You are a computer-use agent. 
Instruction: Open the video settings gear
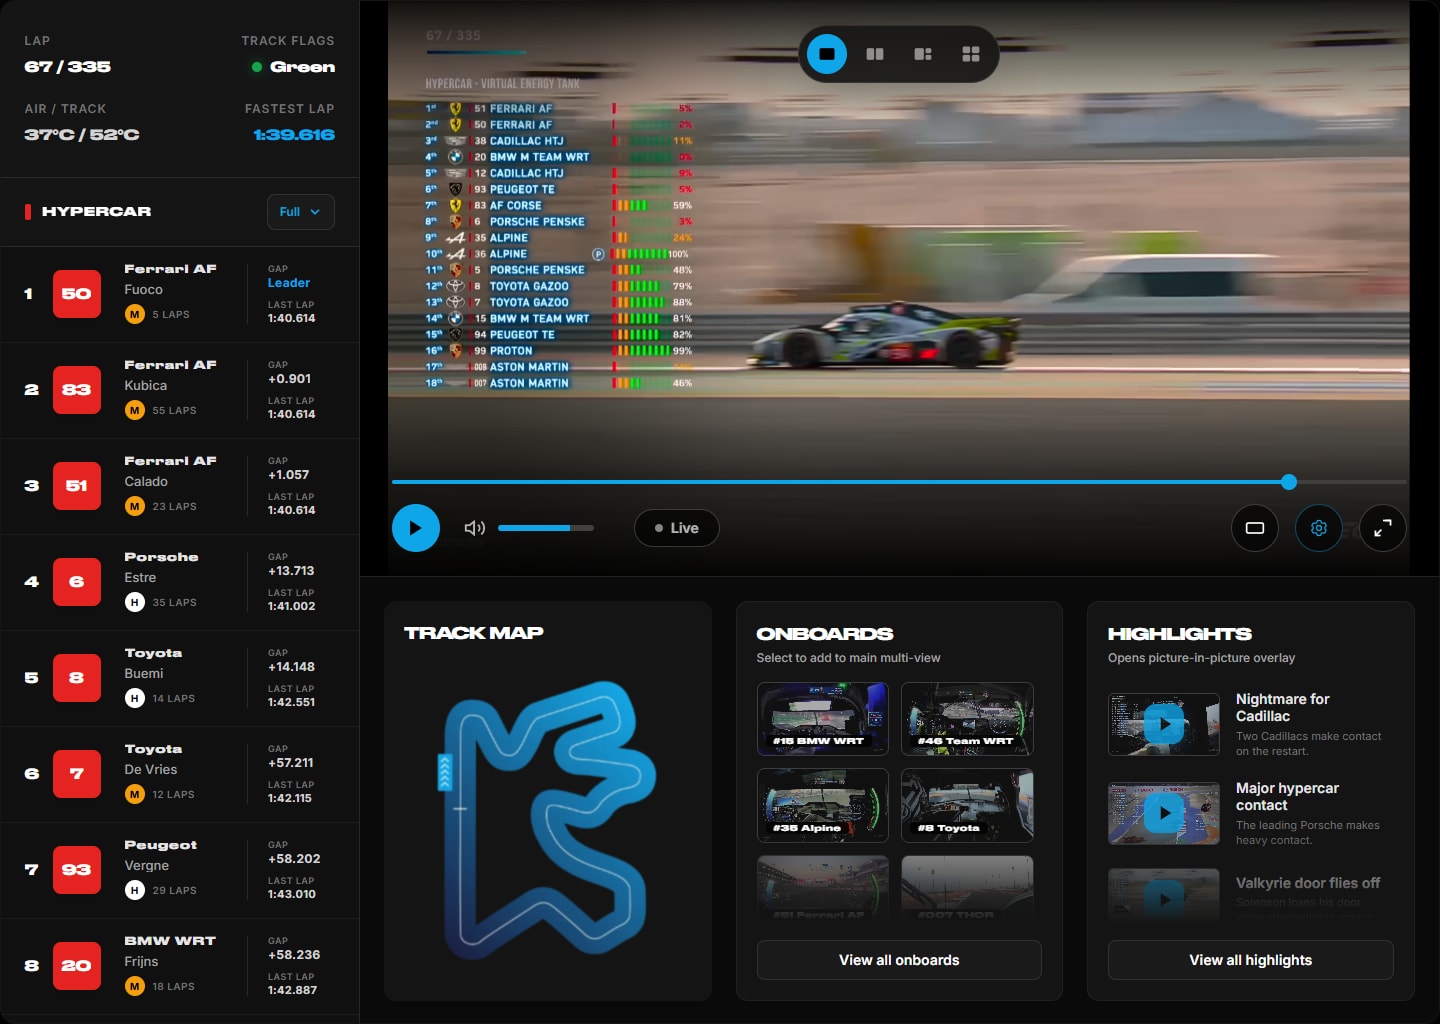pyautogui.click(x=1318, y=528)
